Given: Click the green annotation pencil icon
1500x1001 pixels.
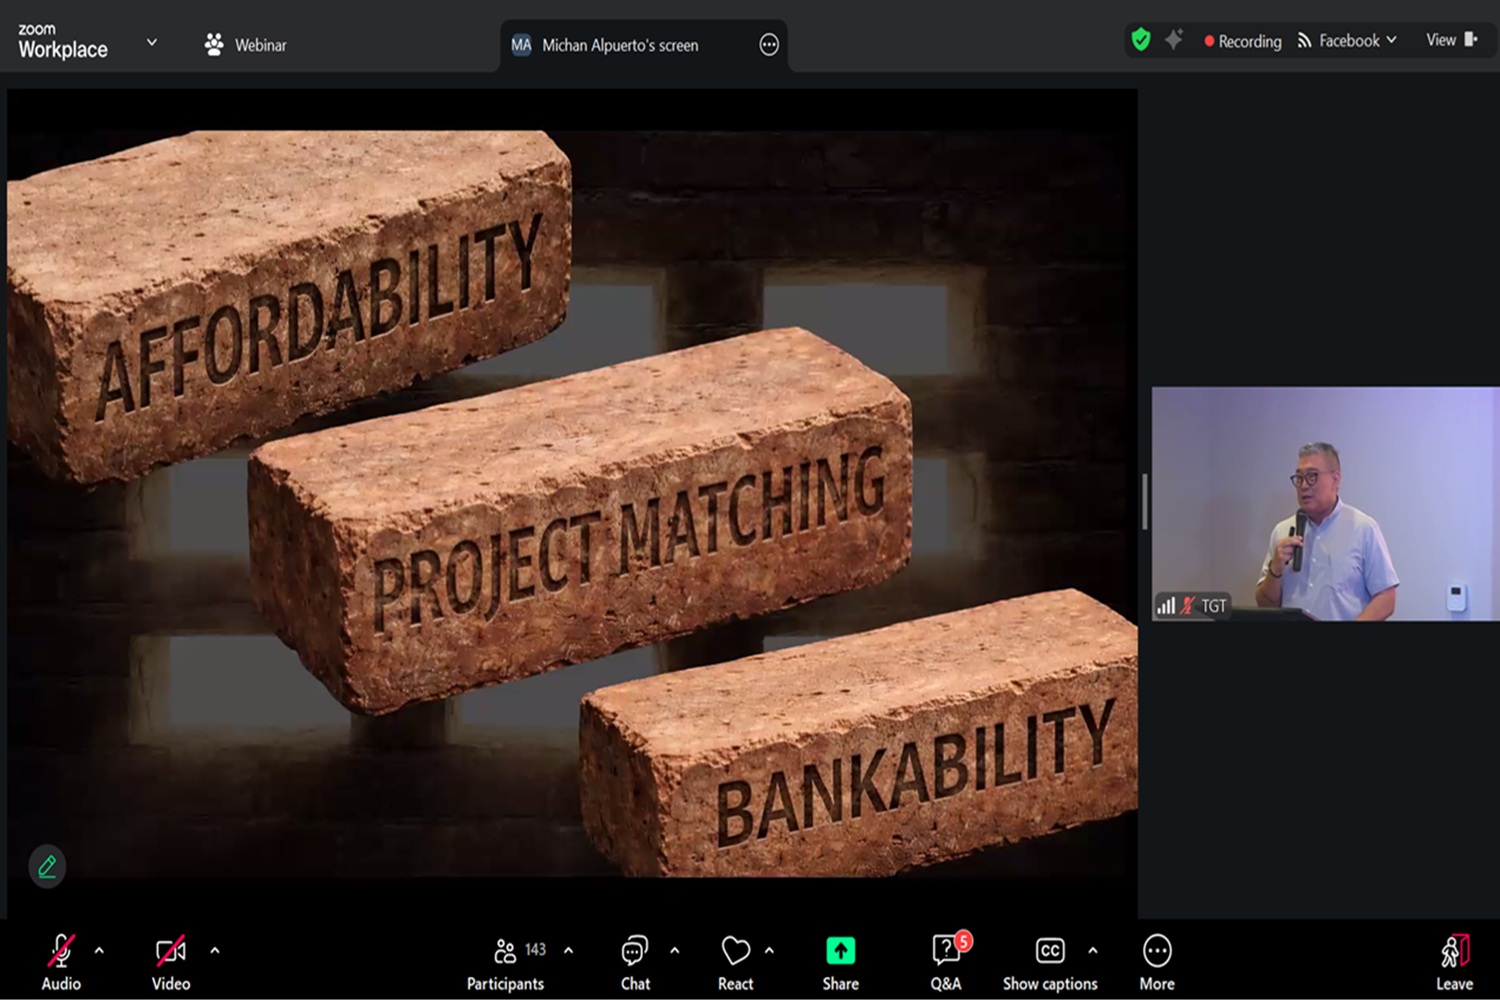Looking at the screenshot, I should (47, 866).
